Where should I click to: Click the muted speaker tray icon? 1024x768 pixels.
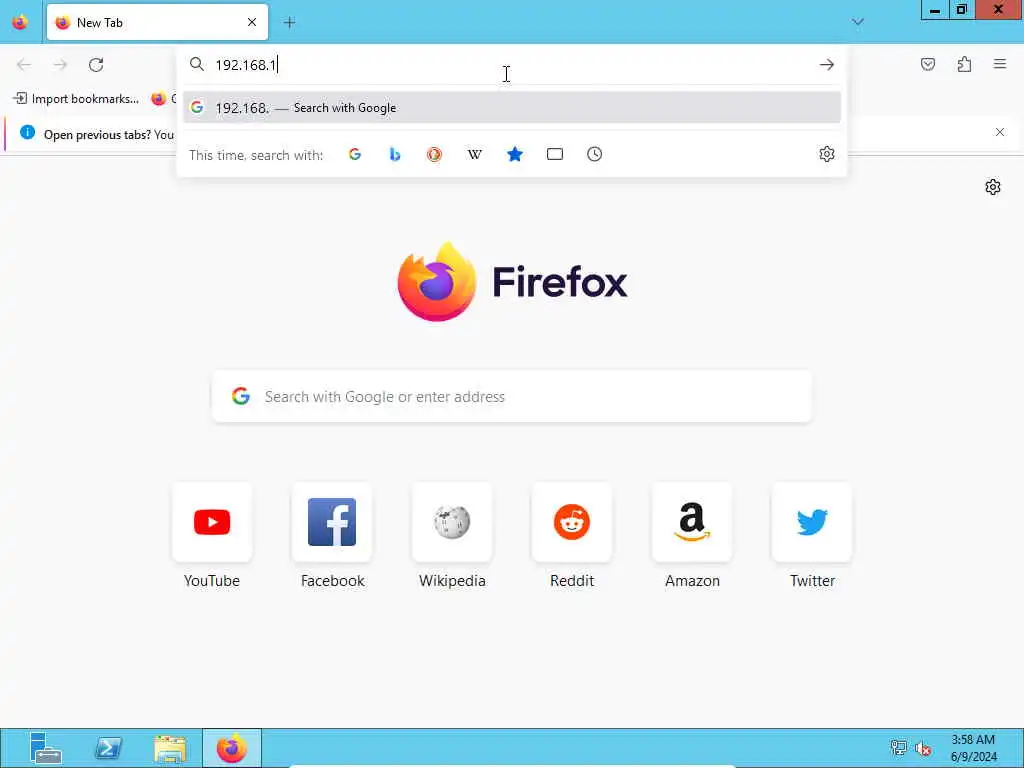point(923,748)
